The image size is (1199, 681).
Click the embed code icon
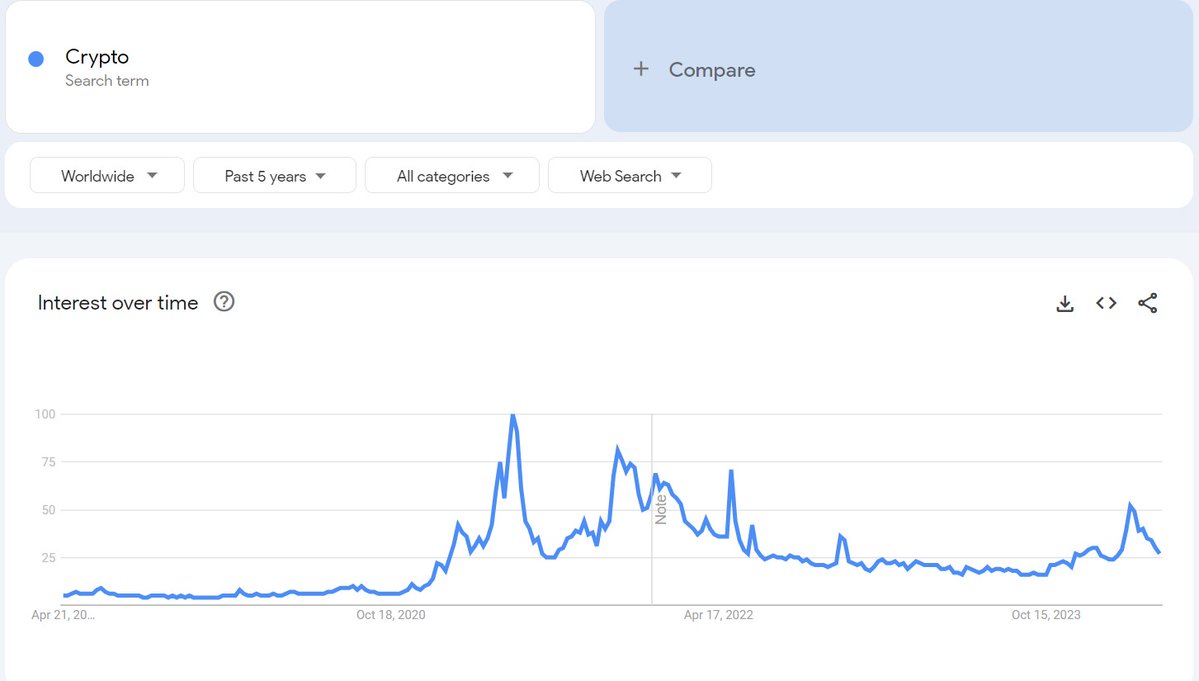1106,303
